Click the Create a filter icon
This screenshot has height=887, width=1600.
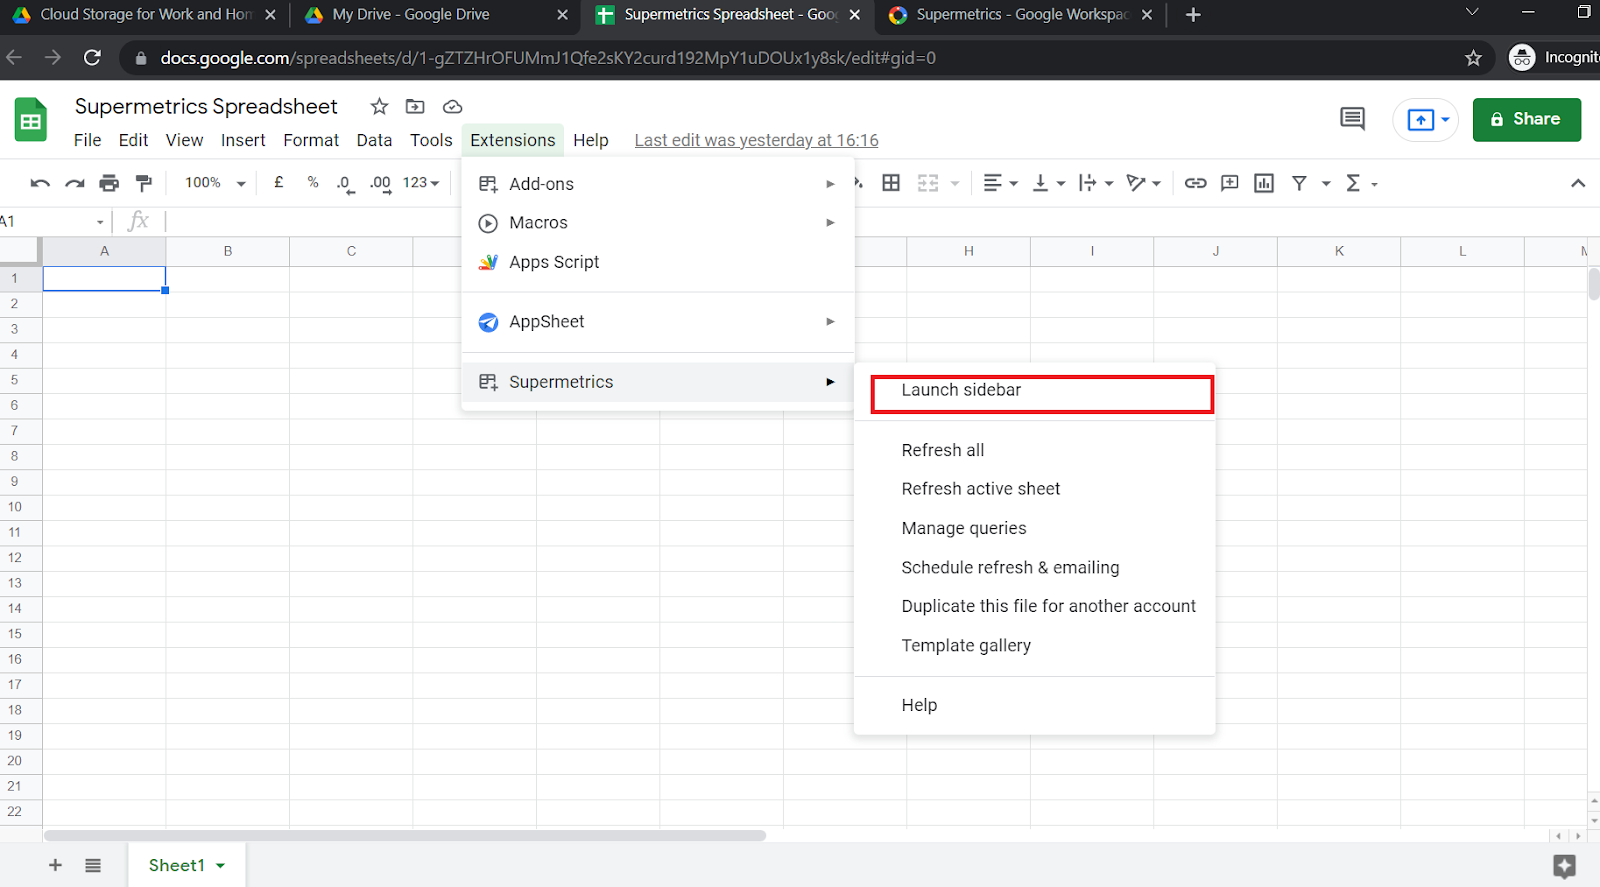click(1299, 183)
